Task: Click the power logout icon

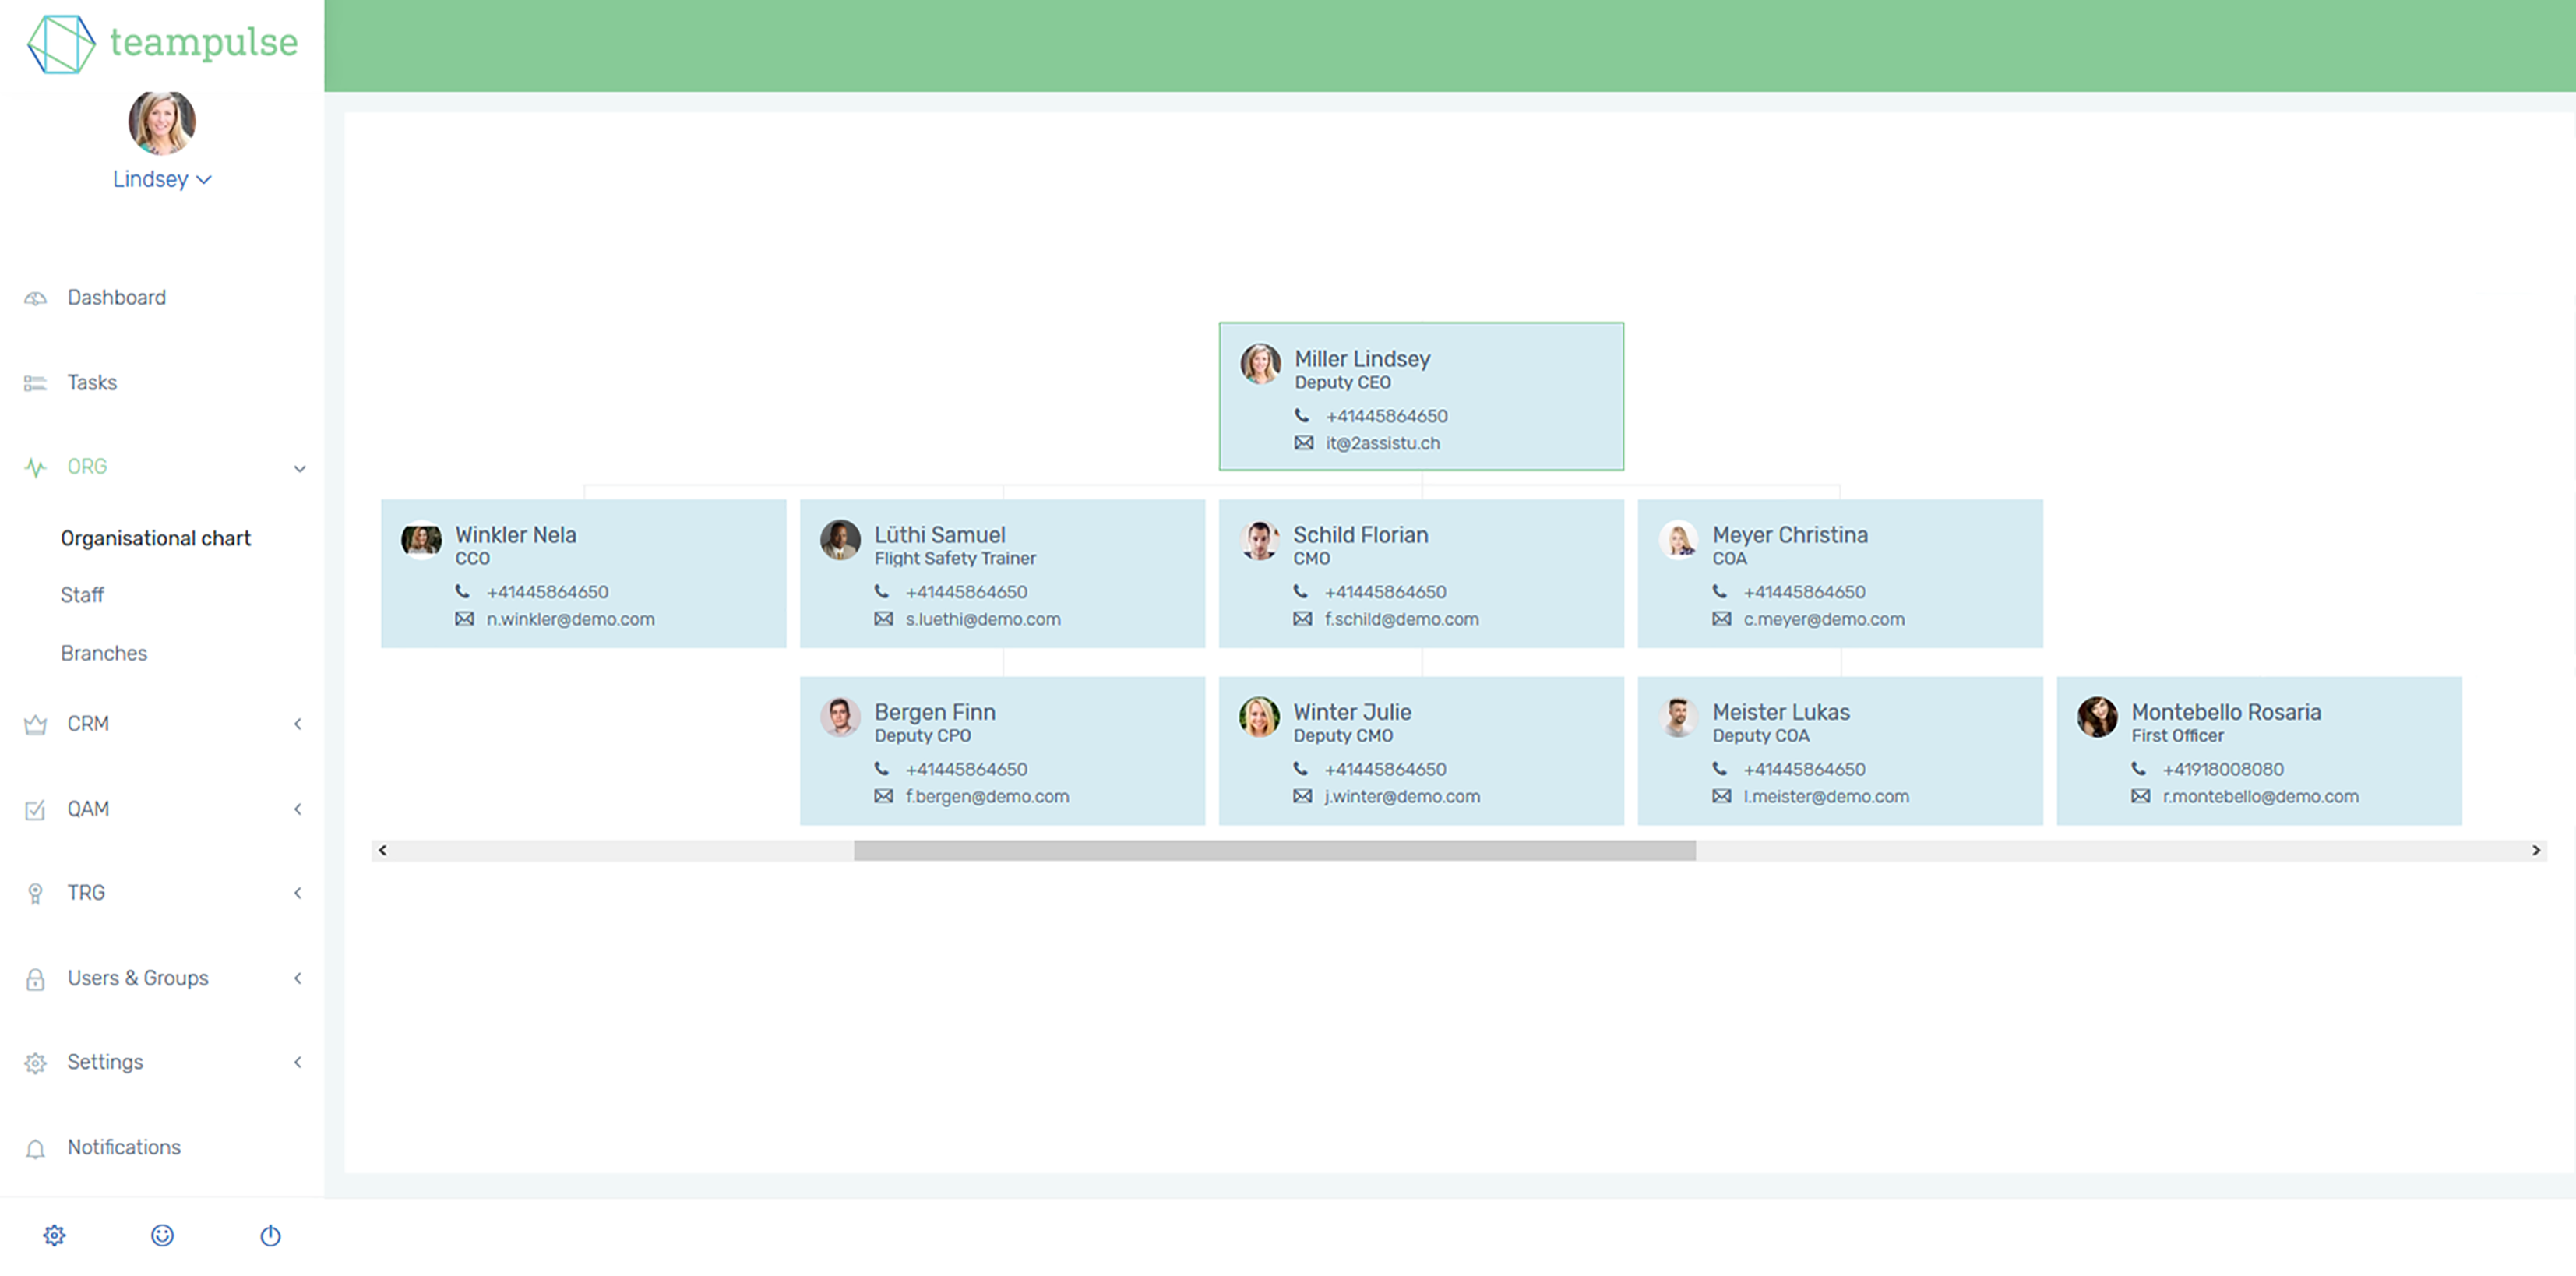Action: 270,1235
